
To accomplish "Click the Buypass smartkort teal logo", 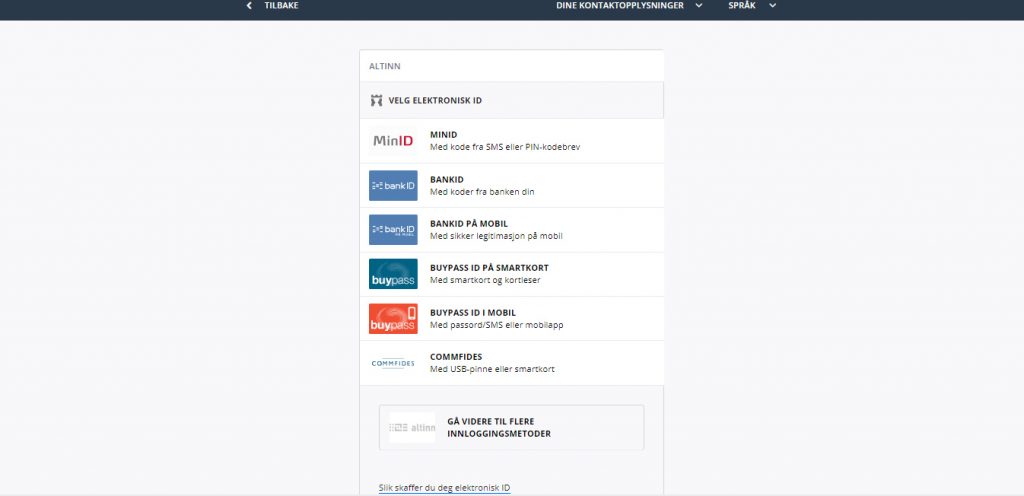I will pos(393,274).
